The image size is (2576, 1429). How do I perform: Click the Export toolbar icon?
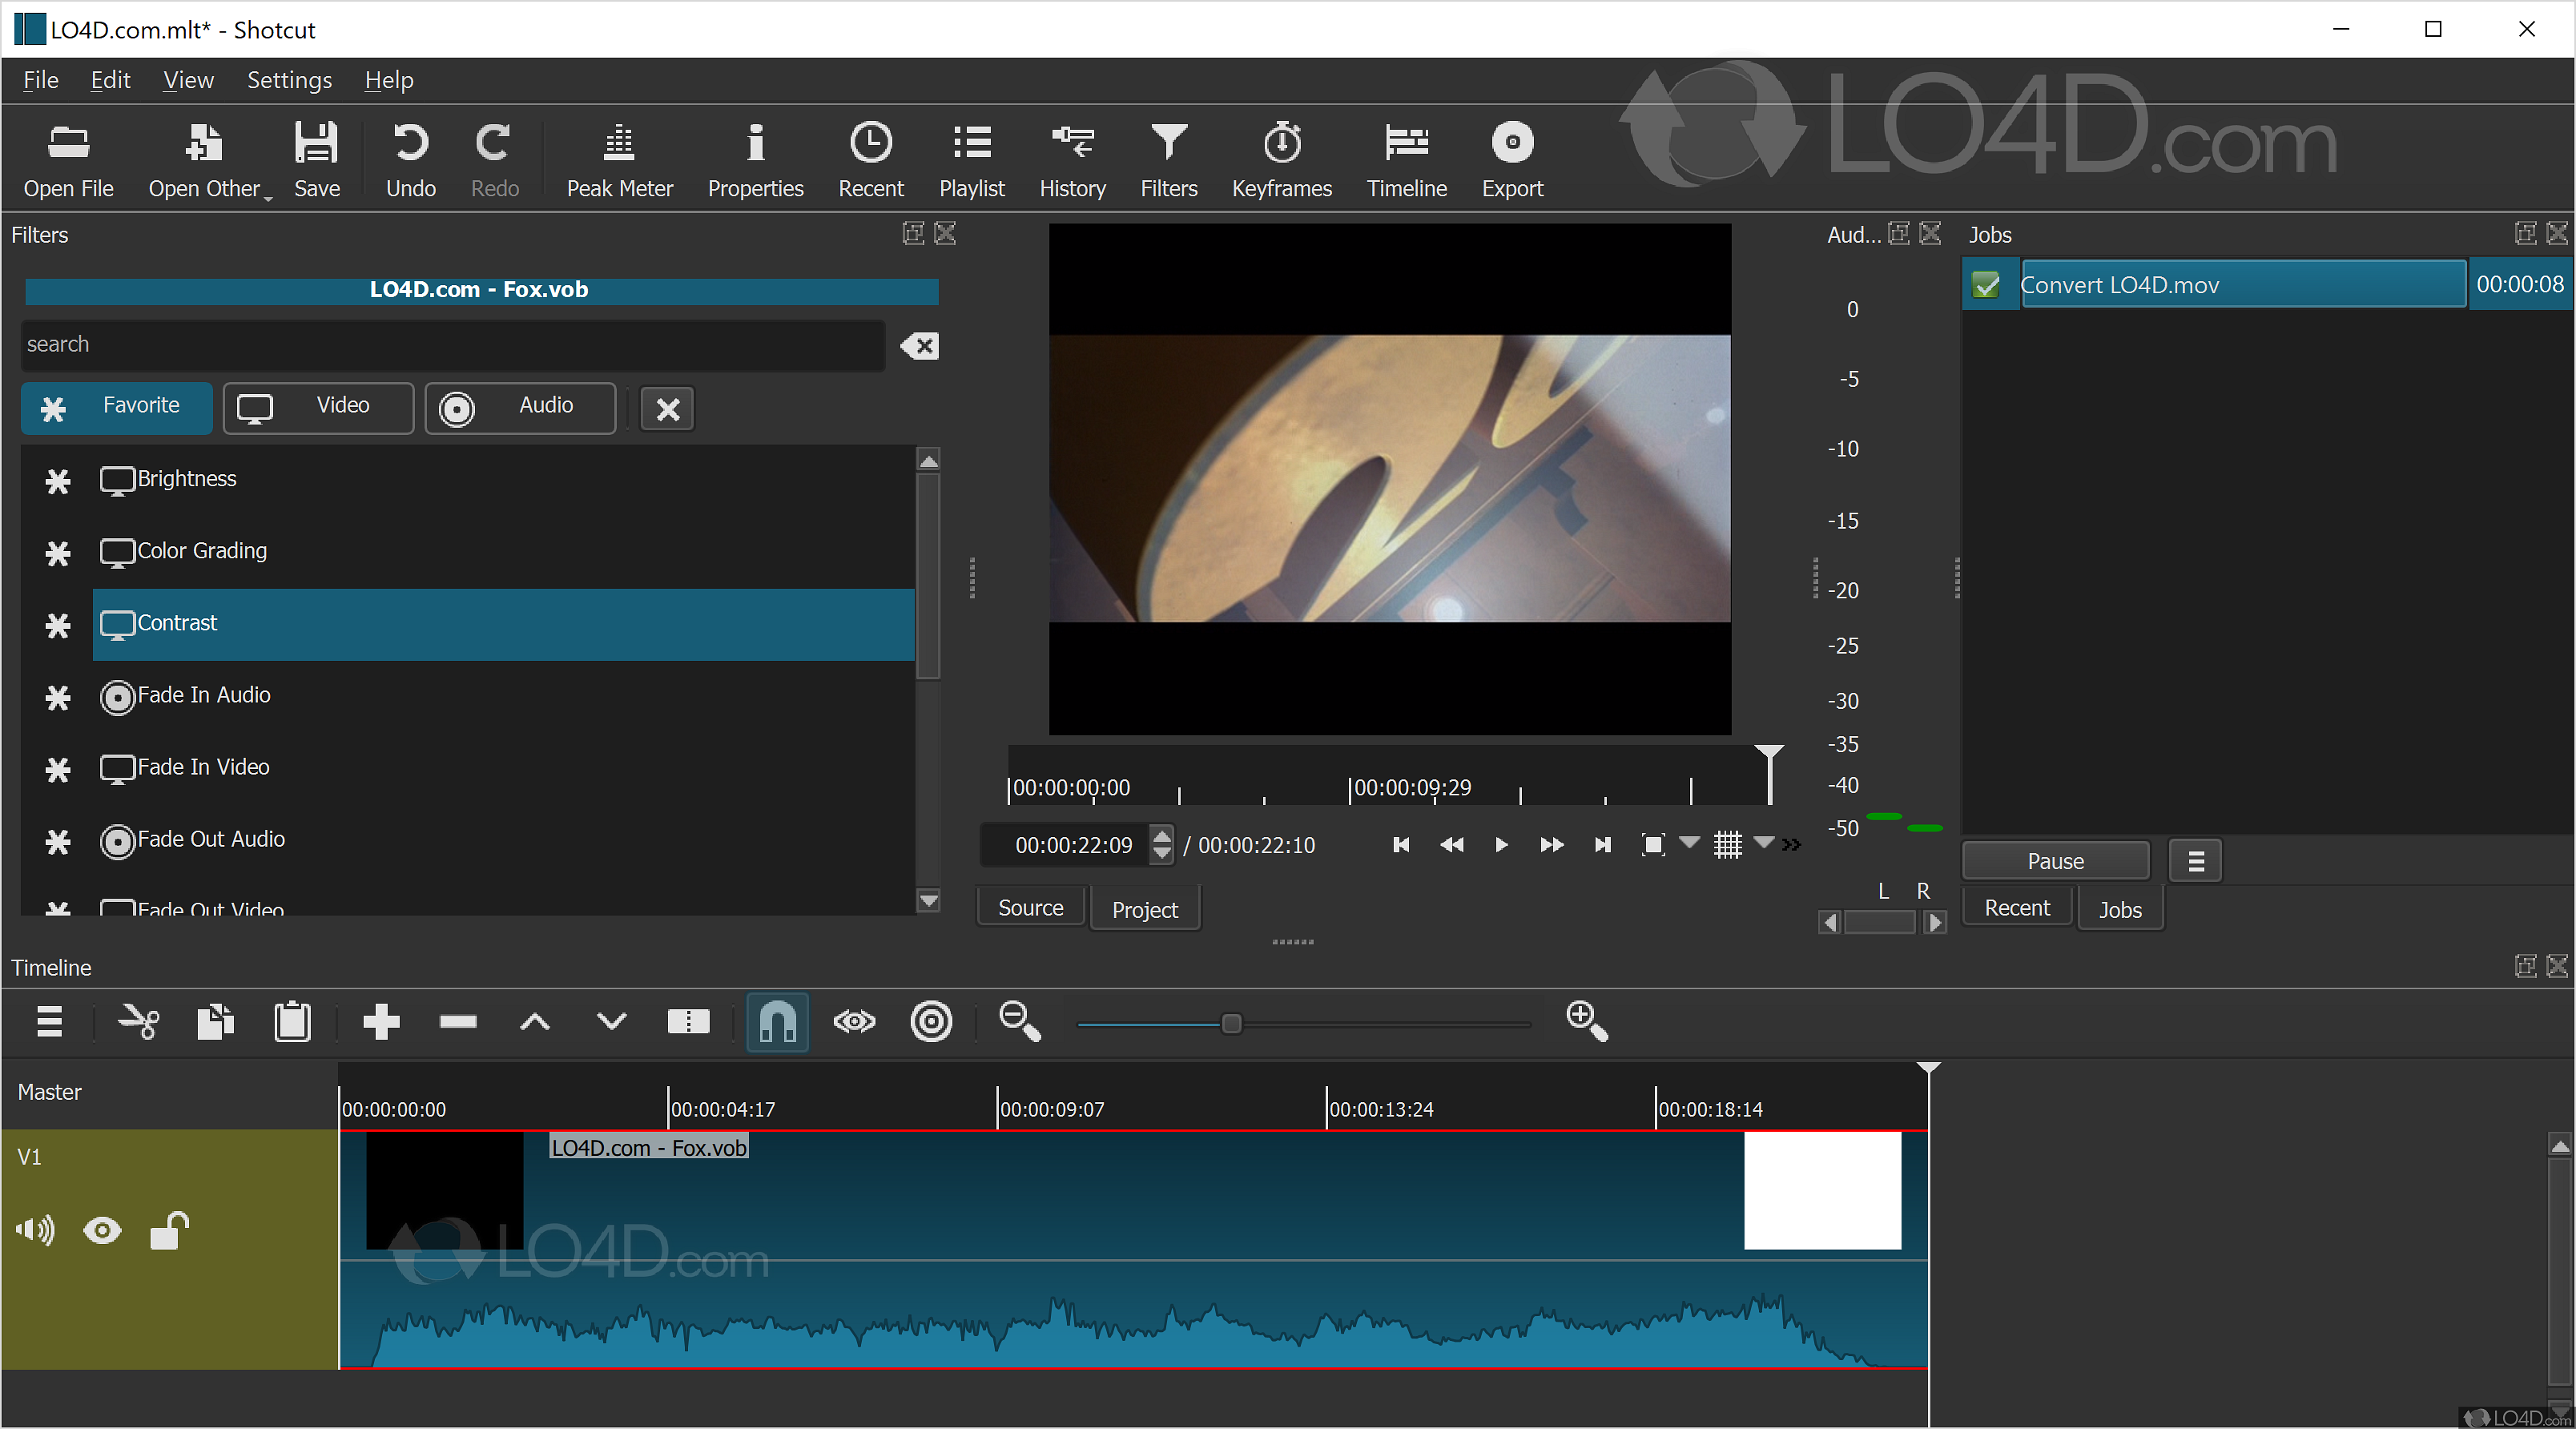pyautogui.click(x=1511, y=160)
